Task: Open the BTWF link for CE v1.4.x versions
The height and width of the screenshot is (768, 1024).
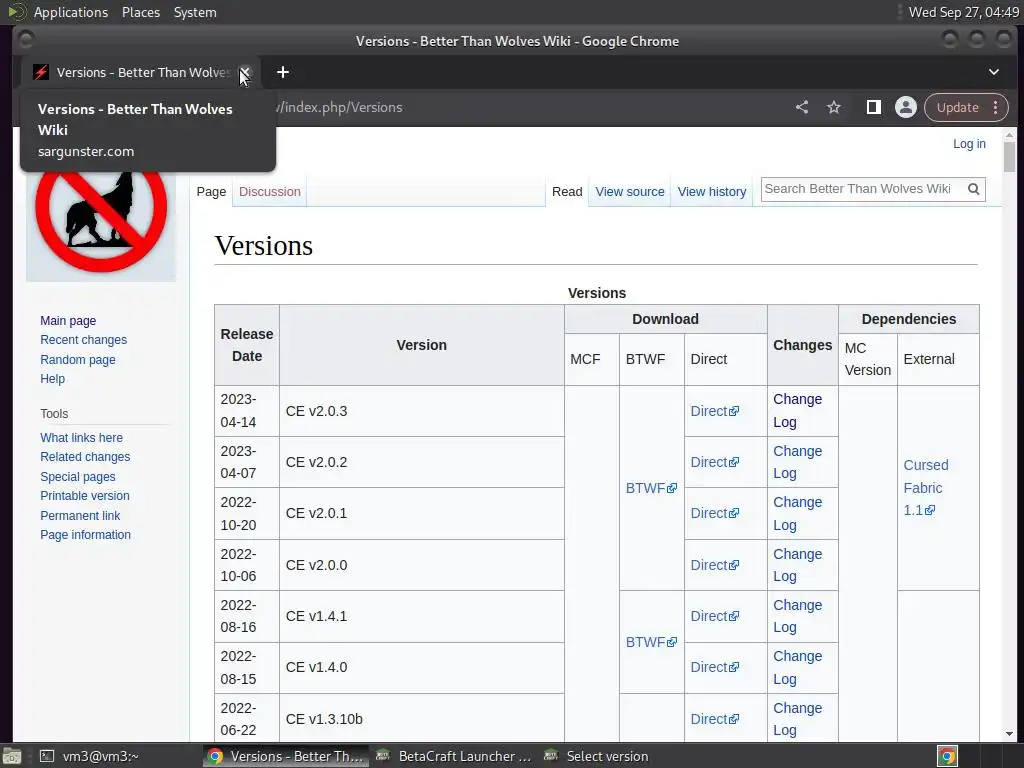Action: (x=651, y=642)
